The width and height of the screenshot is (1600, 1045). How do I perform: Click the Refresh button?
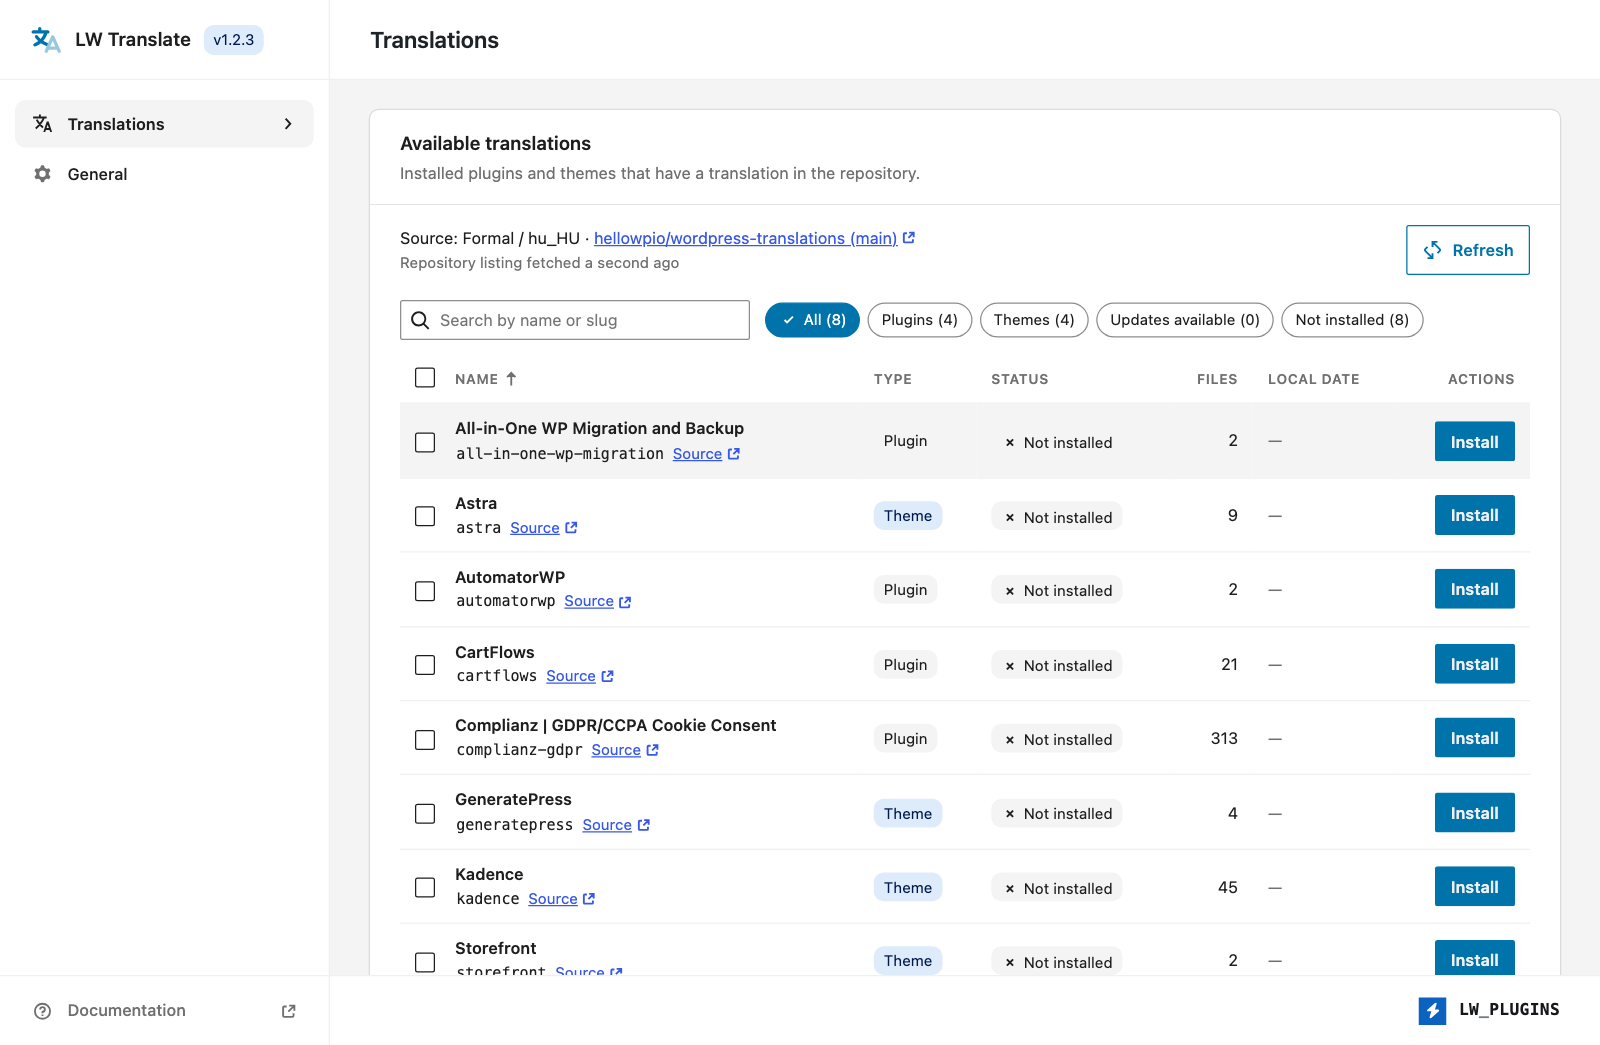(1468, 250)
